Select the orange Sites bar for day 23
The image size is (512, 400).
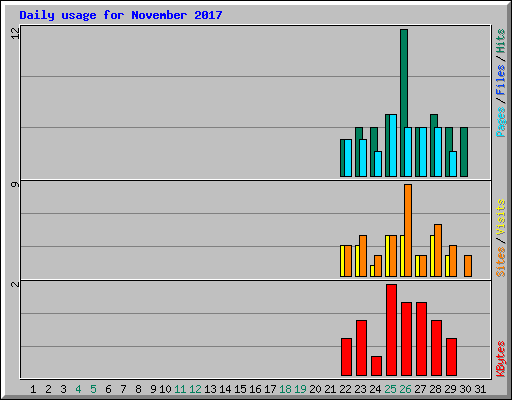(363, 256)
